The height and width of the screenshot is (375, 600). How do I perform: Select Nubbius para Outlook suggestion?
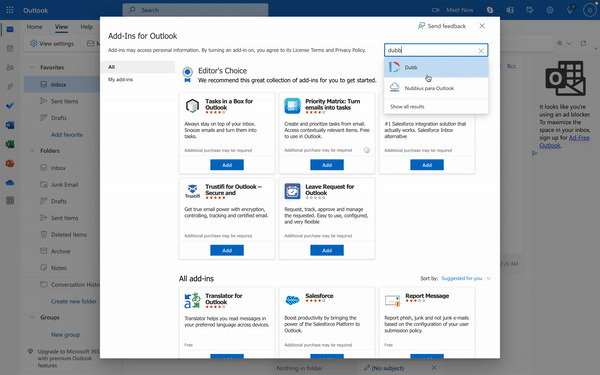tap(436, 88)
